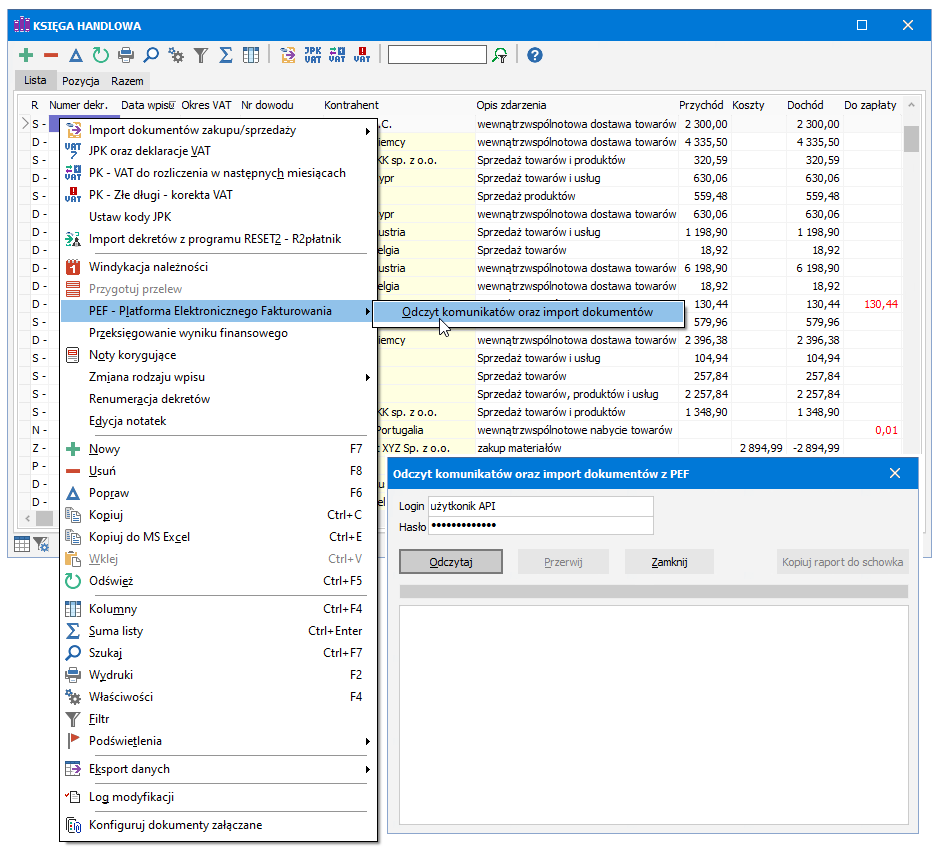The image size is (939, 849).
Task: Click Popraw in the context menu
Action: coord(219,493)
